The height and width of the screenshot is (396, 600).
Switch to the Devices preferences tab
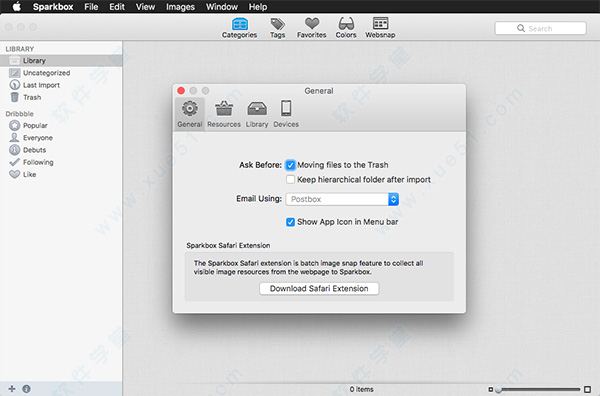click(x=286, y=114)
